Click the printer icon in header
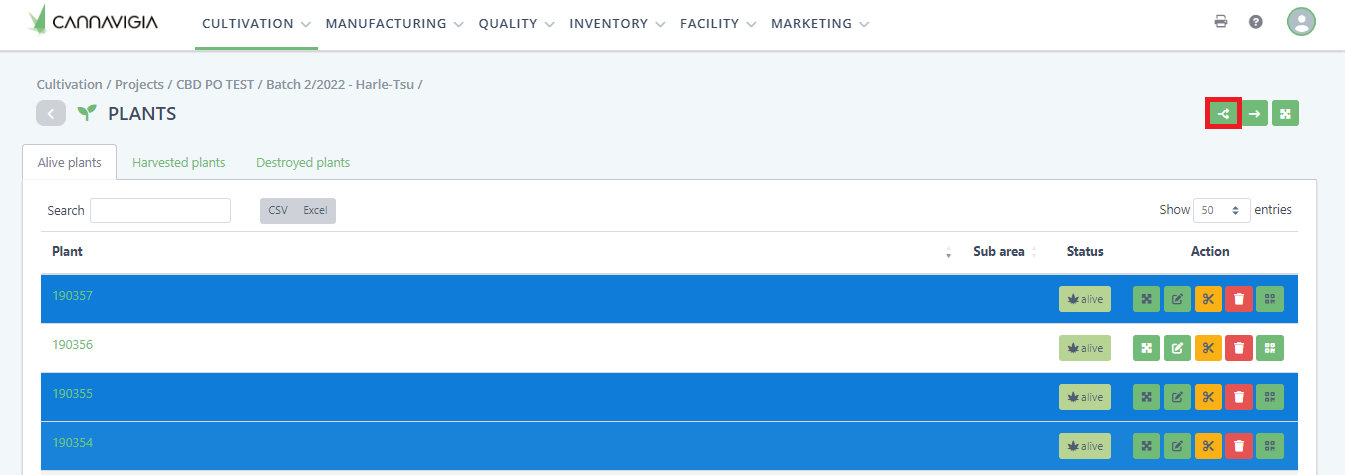Screen dimensions: 1345x475 [1221, 22]
